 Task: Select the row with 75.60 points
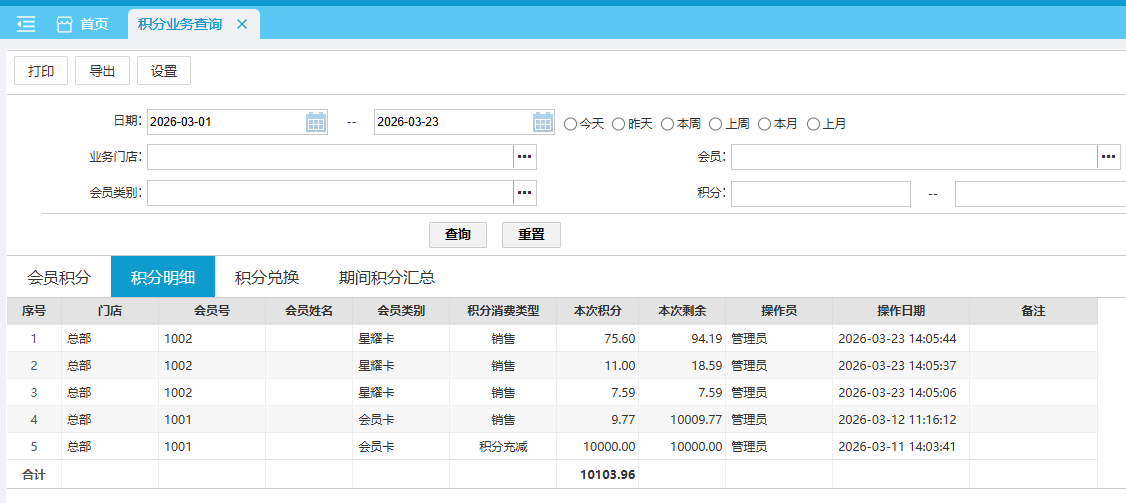[x=552, y=338]
